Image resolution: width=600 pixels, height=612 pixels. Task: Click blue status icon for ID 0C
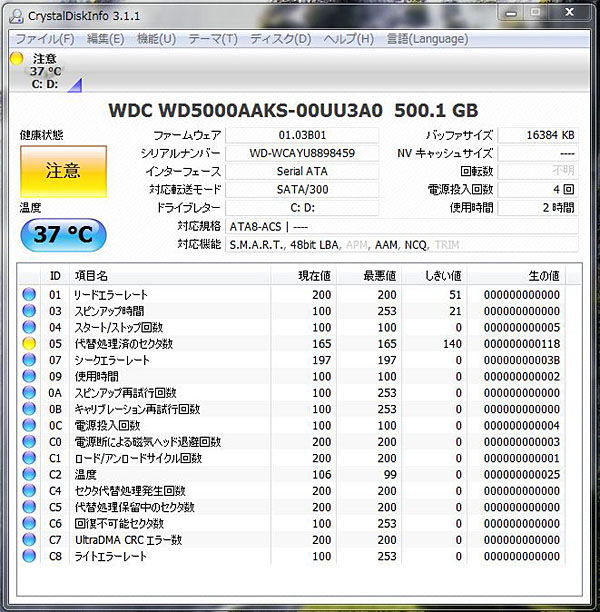(x=29, y=425)
